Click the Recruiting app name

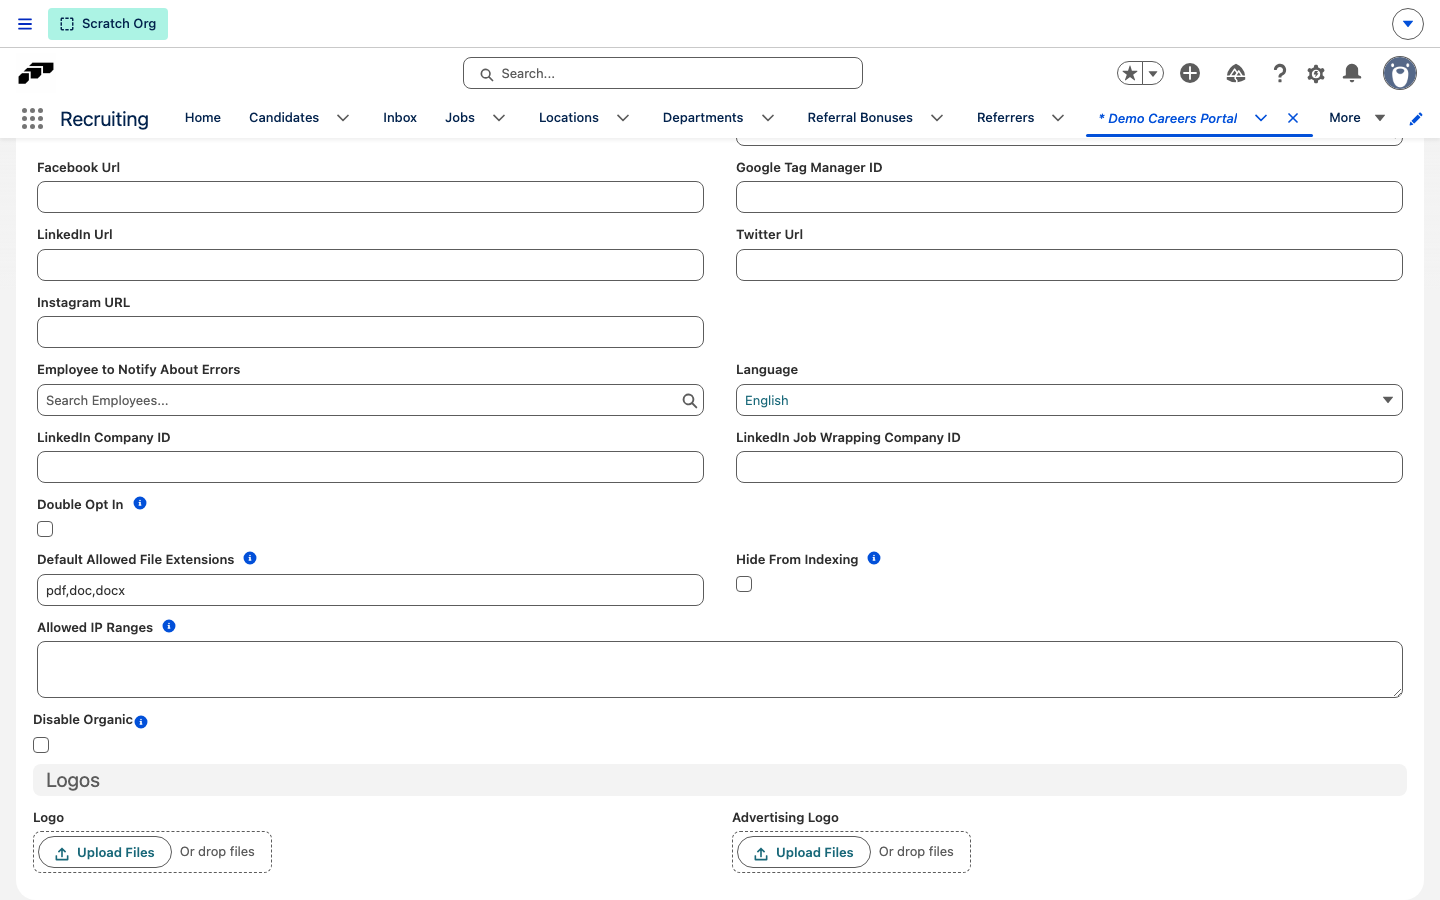tap(104, 119)
